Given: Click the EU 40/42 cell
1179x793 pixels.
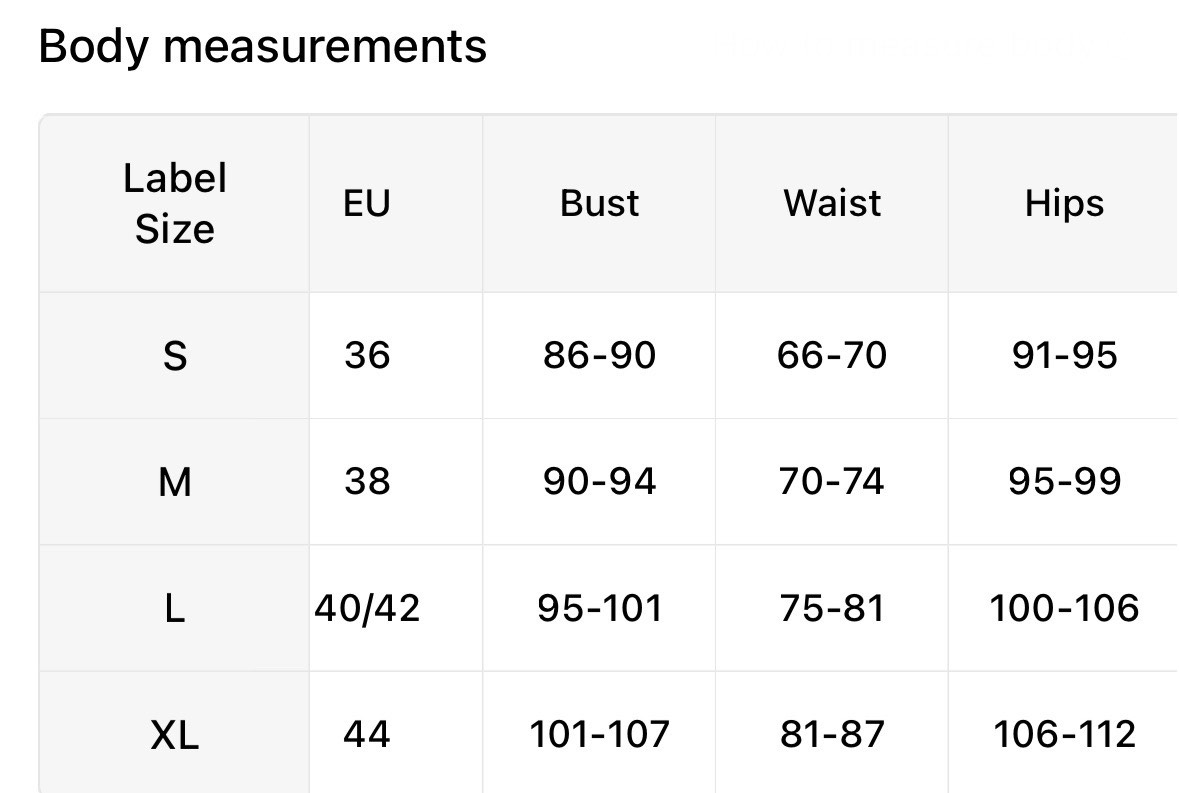Looking at the screenshot, I should pyautogui.click(x=367, y=608).
